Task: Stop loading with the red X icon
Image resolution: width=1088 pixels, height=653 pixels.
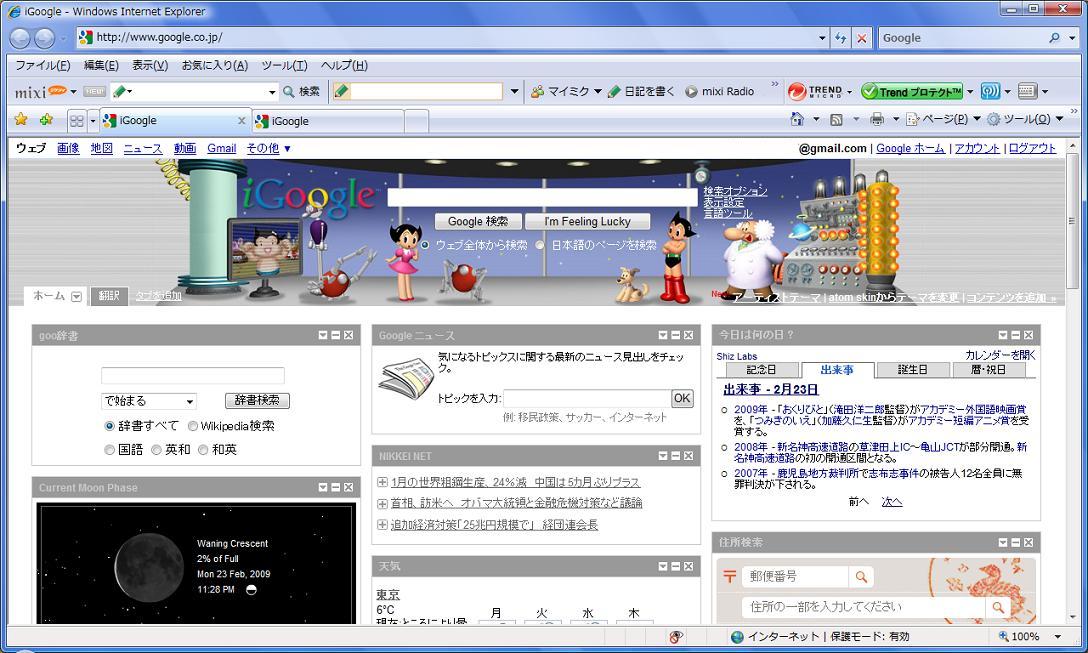Action: tap(861, 38)
